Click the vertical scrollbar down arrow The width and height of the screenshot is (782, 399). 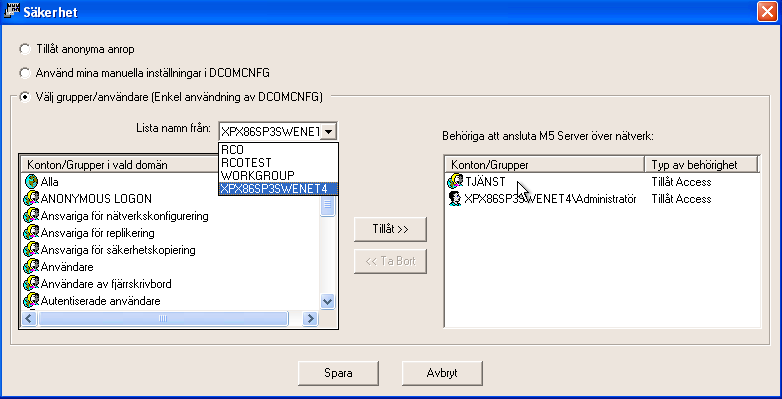pos(327,301)
